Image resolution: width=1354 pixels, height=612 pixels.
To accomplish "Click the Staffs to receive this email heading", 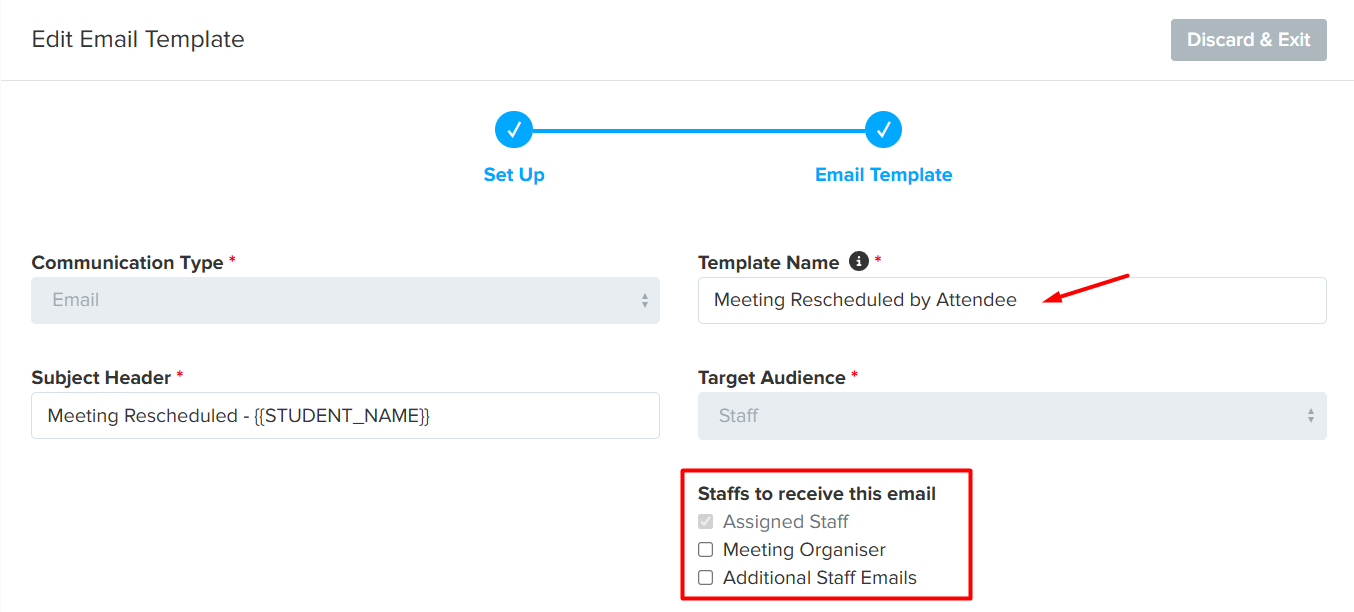I will point(816,494).
